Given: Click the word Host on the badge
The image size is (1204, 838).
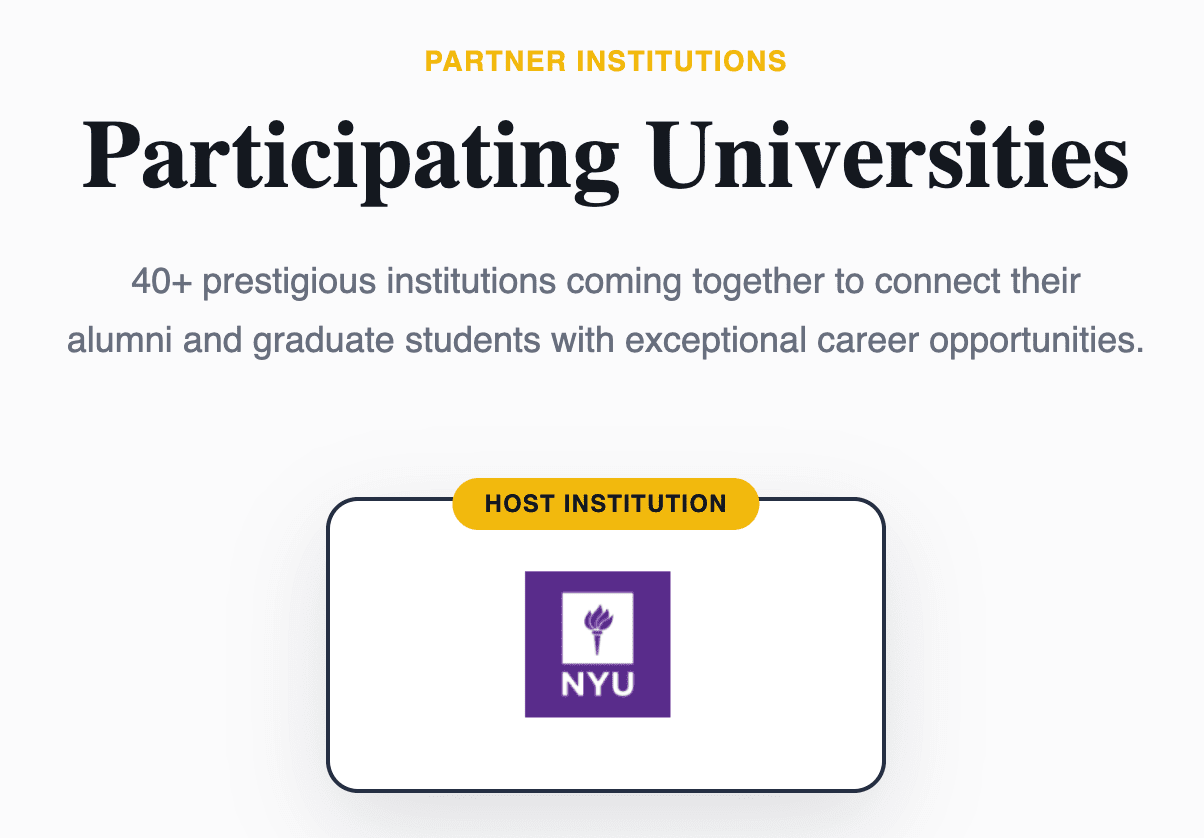Looking at the screenshot, I should (521, 503).
